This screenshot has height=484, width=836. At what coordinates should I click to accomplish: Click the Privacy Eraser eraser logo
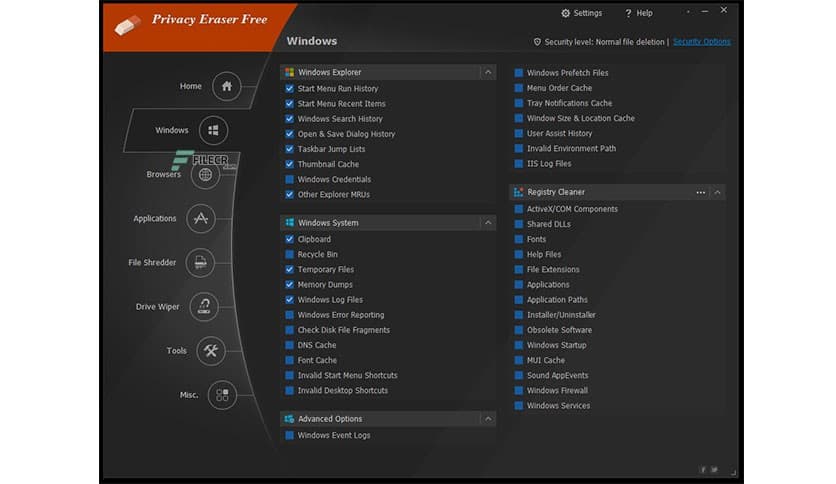[x=128, y=25]
